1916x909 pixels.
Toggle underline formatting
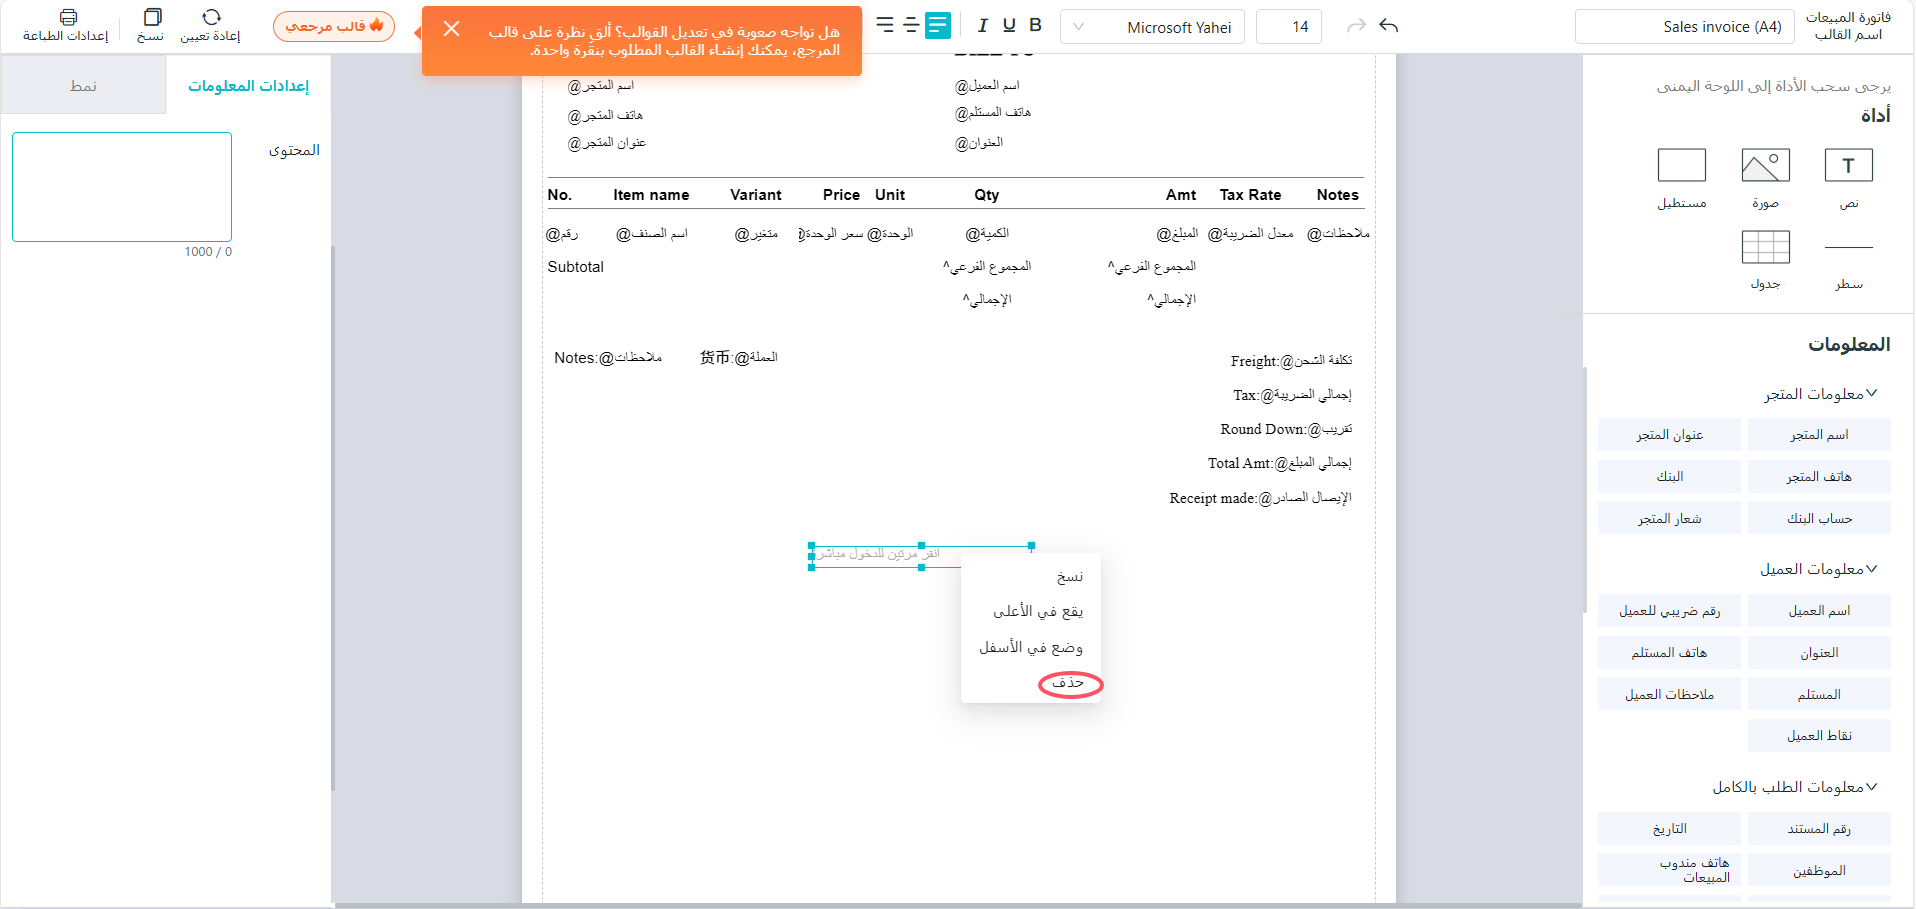pos(1008,26)
